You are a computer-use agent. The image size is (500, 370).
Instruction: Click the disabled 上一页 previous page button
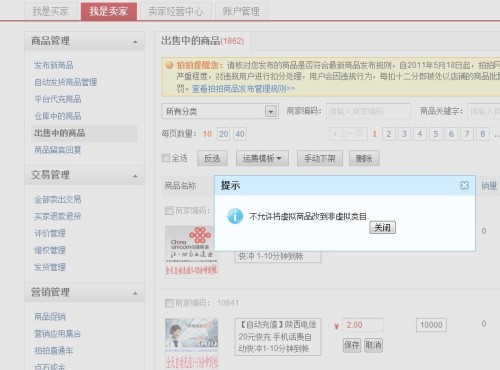348,134
